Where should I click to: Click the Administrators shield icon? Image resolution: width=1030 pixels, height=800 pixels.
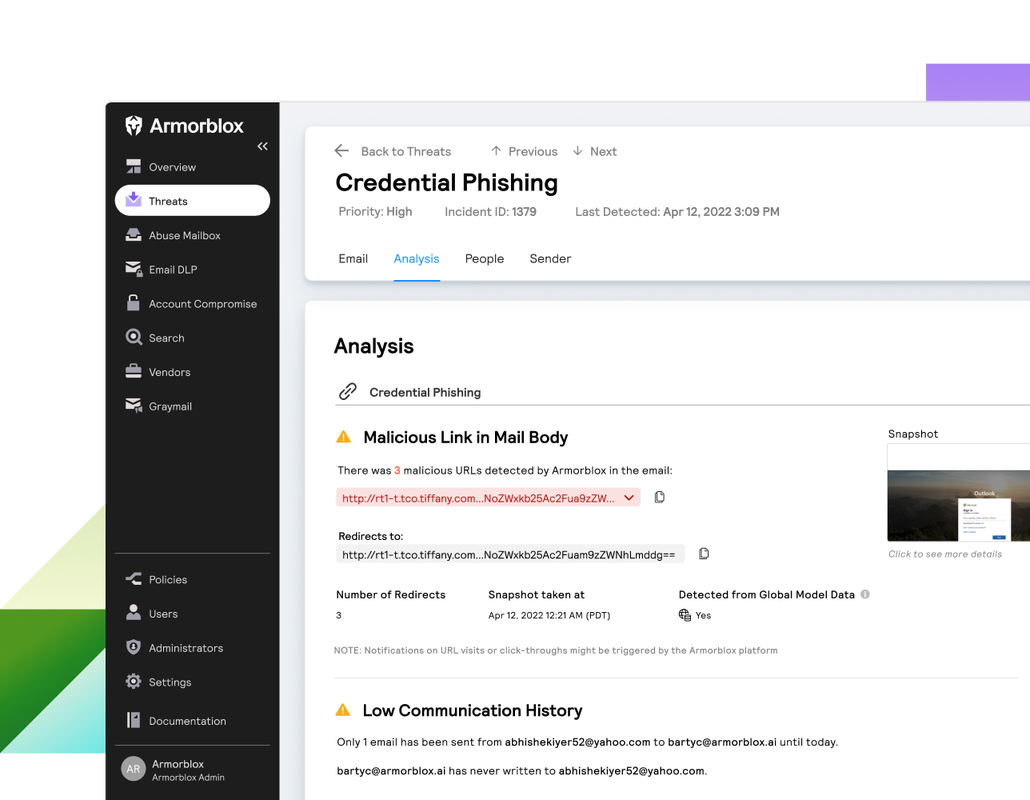click(133, 647)
